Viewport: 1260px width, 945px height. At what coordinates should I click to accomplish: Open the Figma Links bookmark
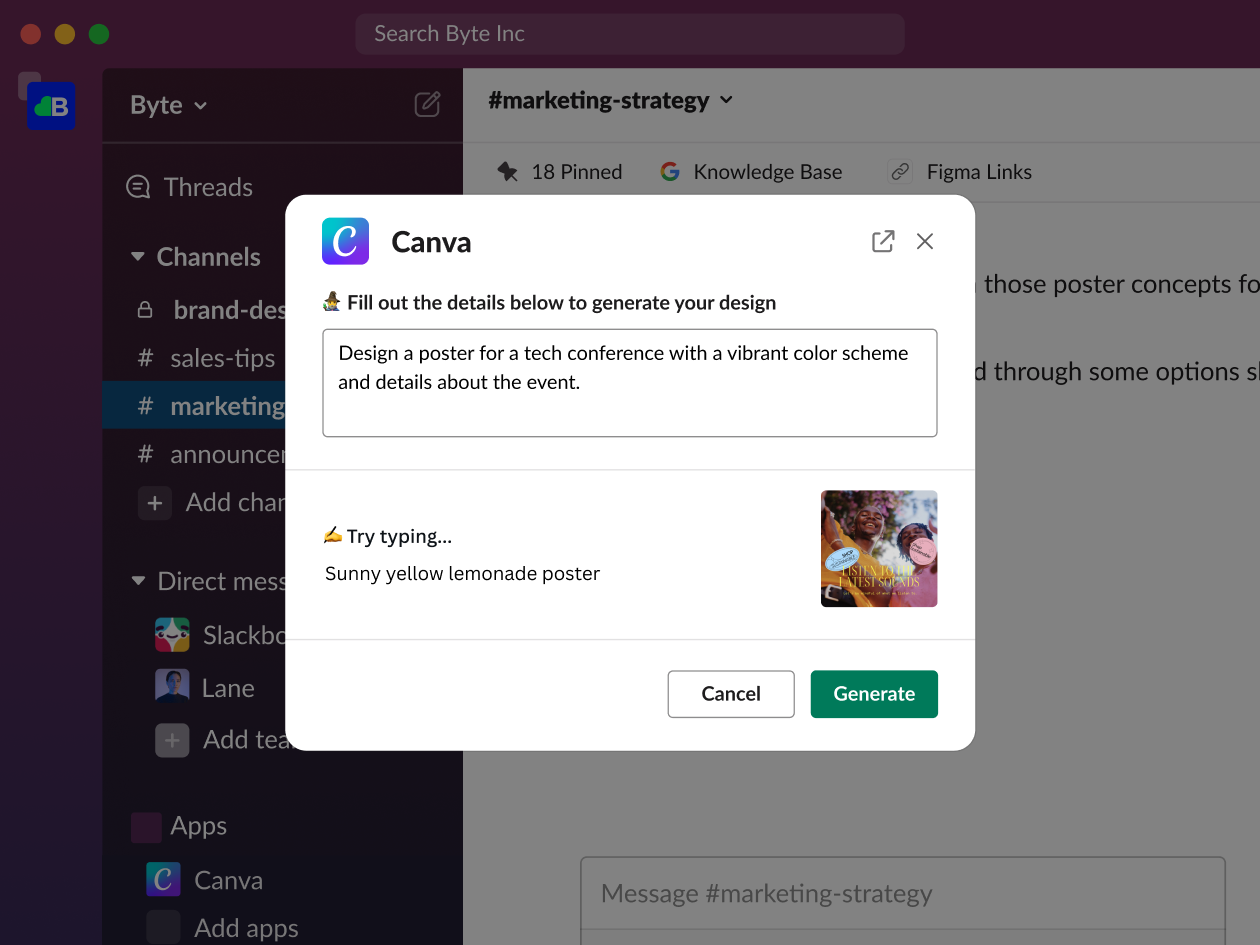[x=960, y=172]
